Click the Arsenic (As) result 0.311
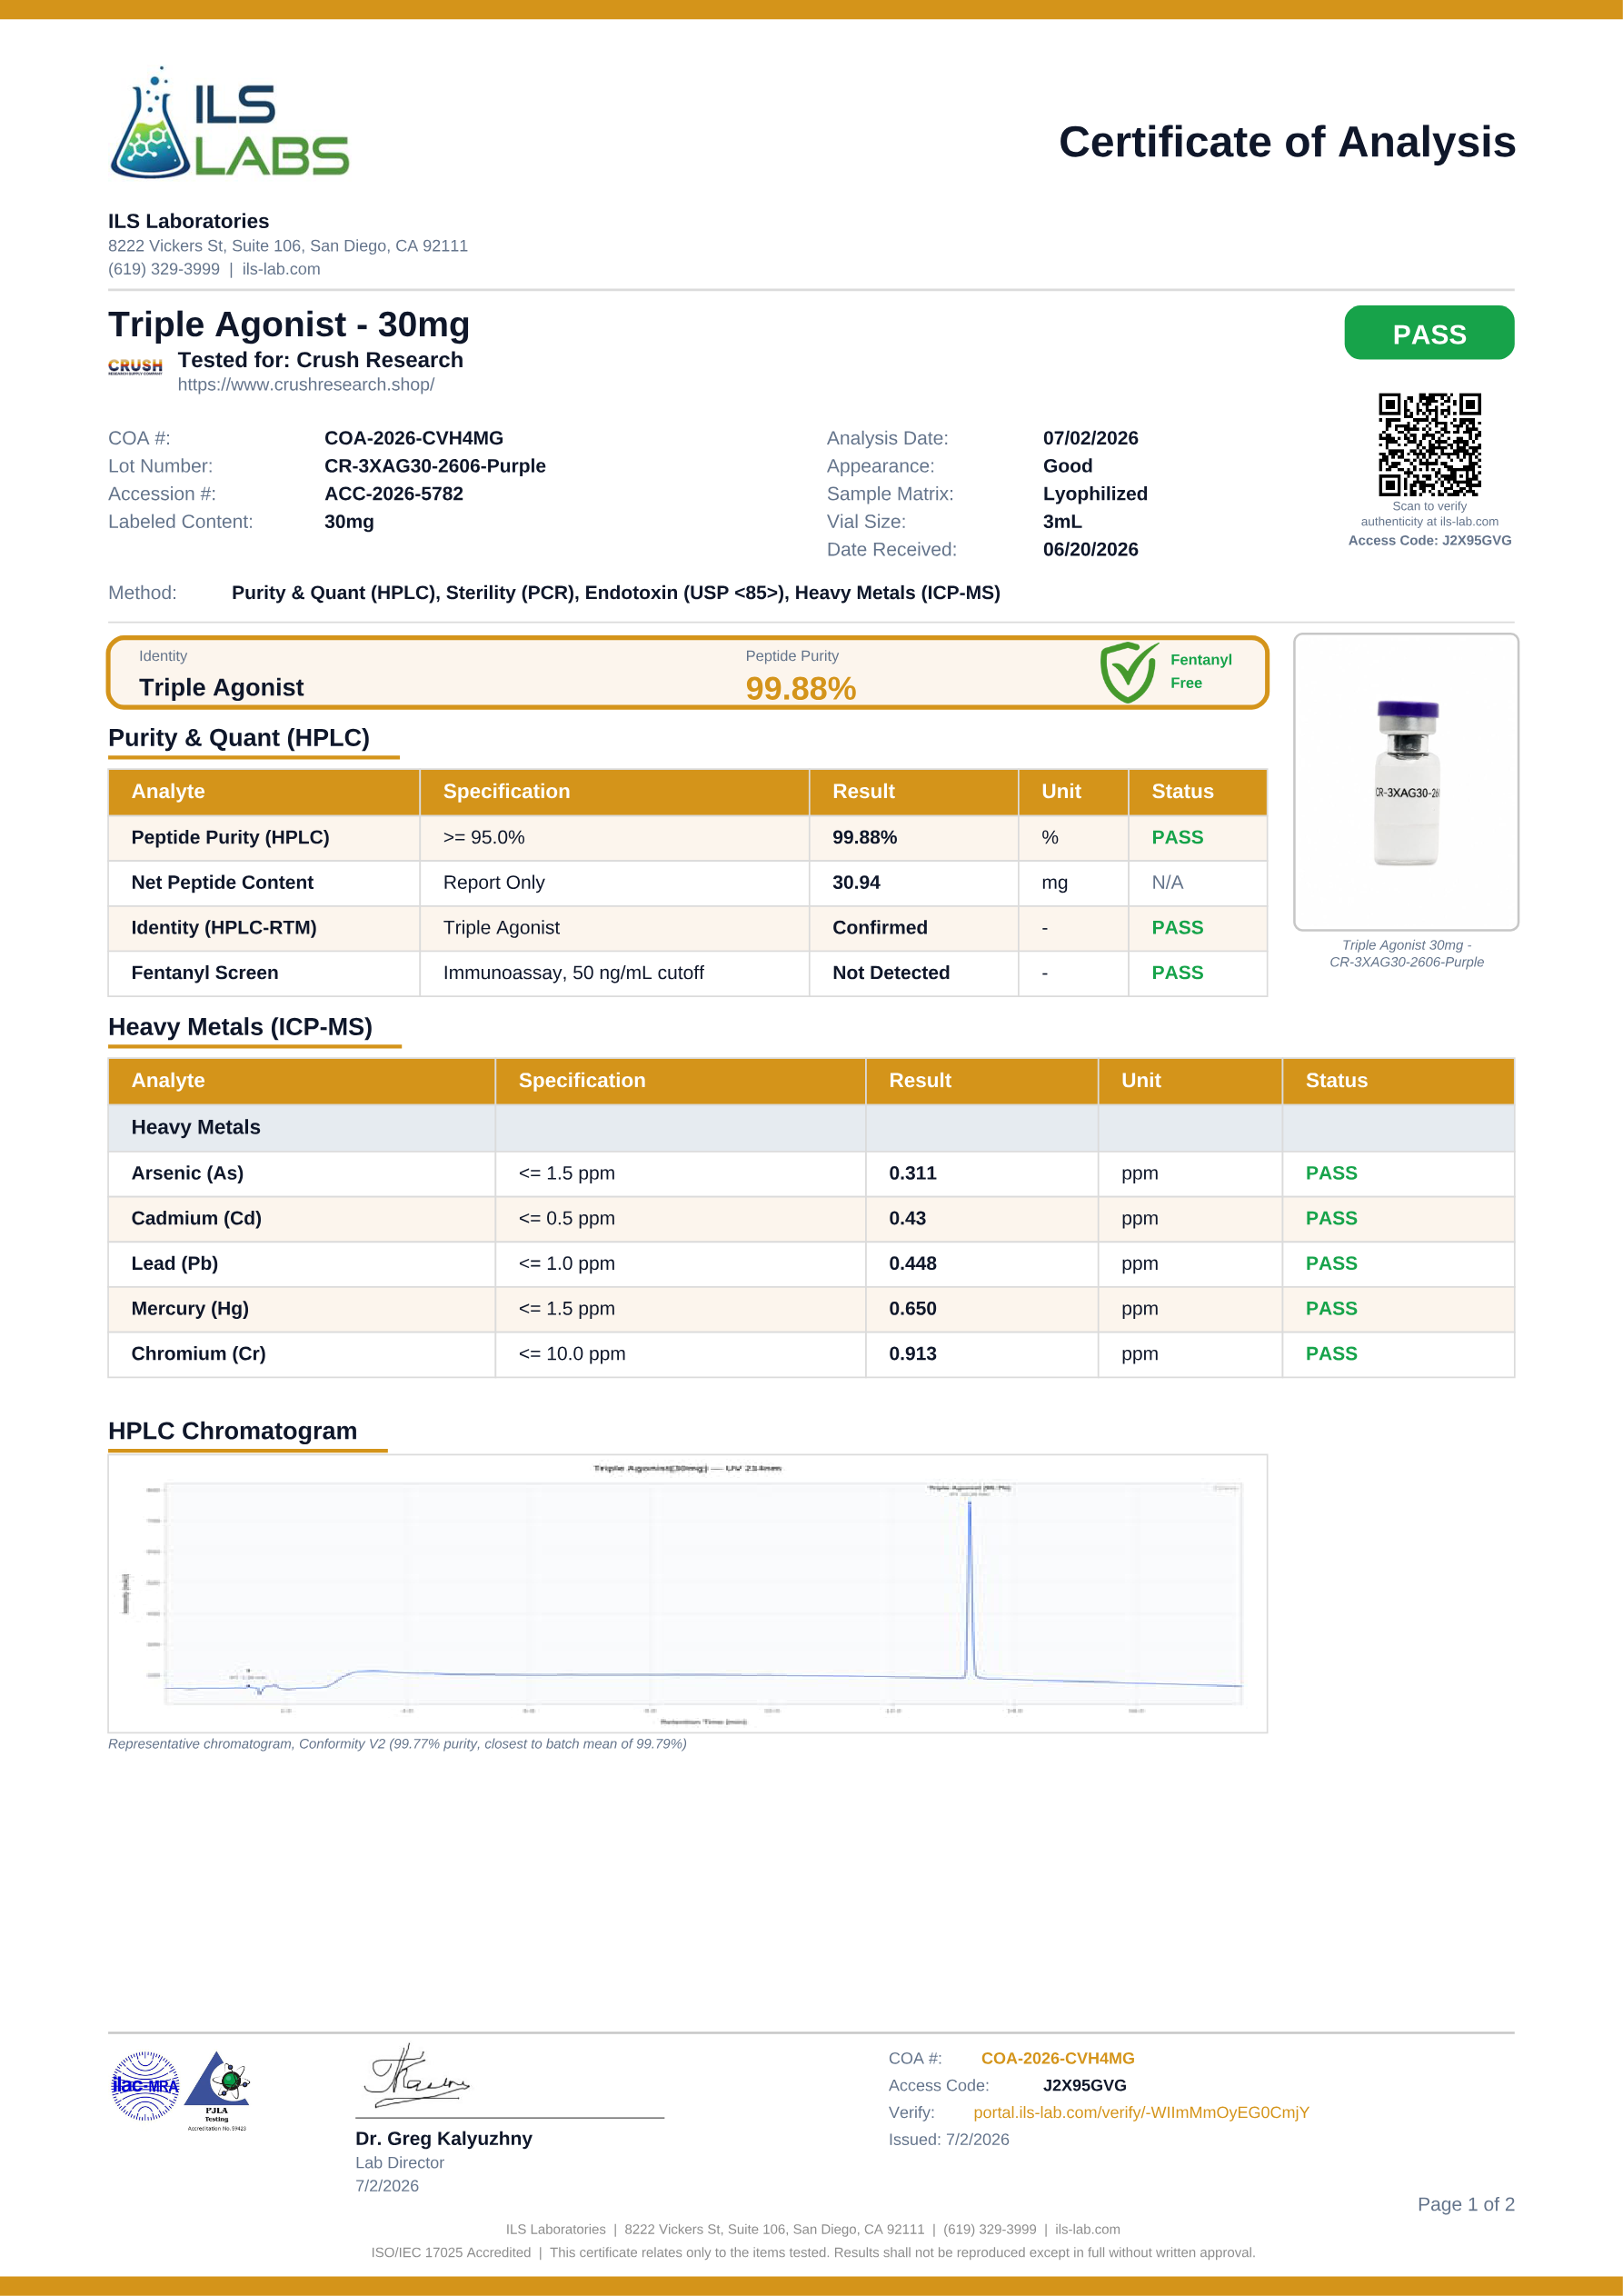This screenshot has height=2296, width=1623. [913, 1173]
